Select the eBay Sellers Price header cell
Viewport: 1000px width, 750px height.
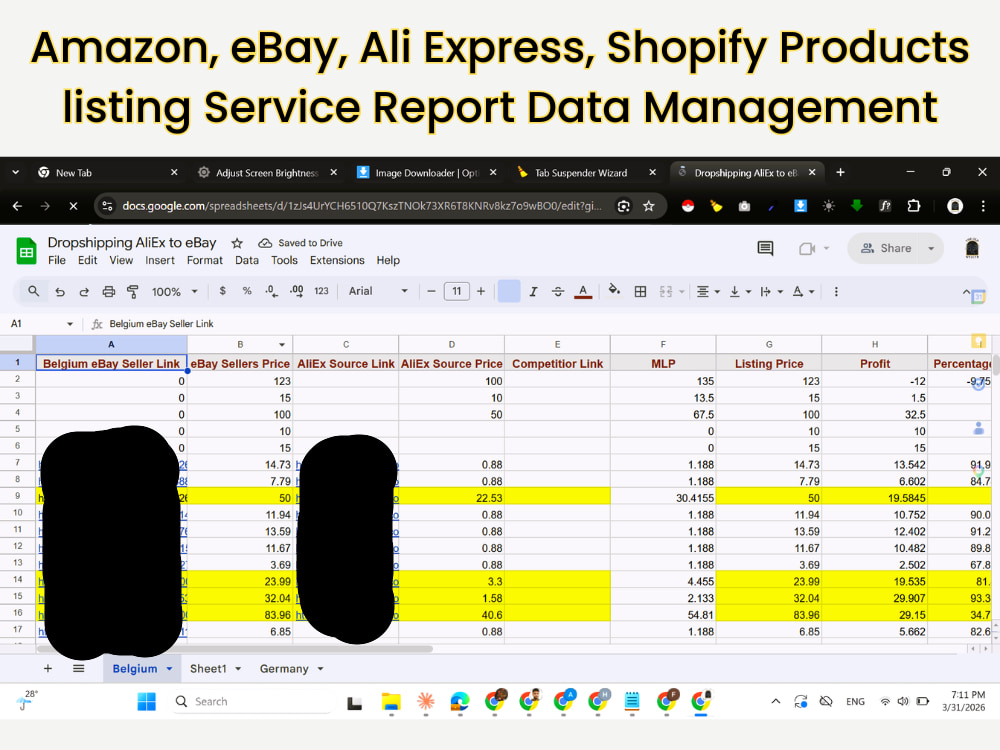[x=240, y=364]
